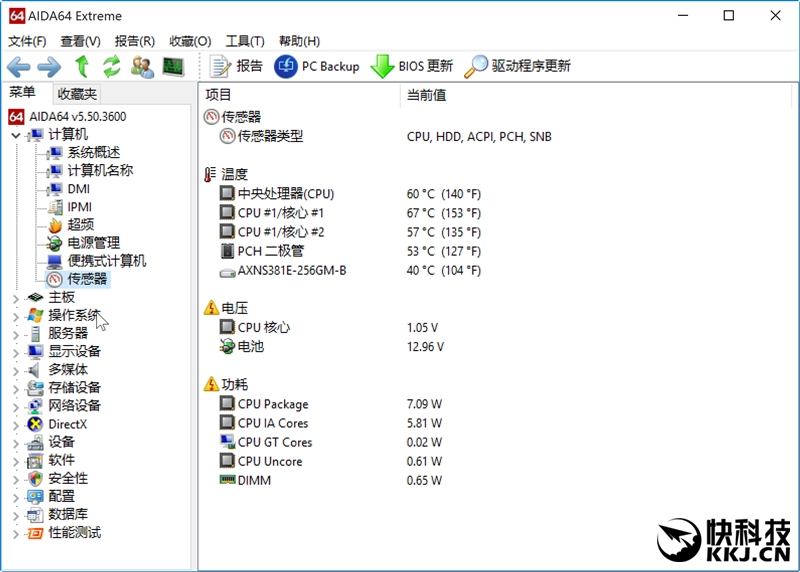The width and height of the screenshot is (800, 572).
Task: Click the Forward navigation arrow
Action: 49,67
